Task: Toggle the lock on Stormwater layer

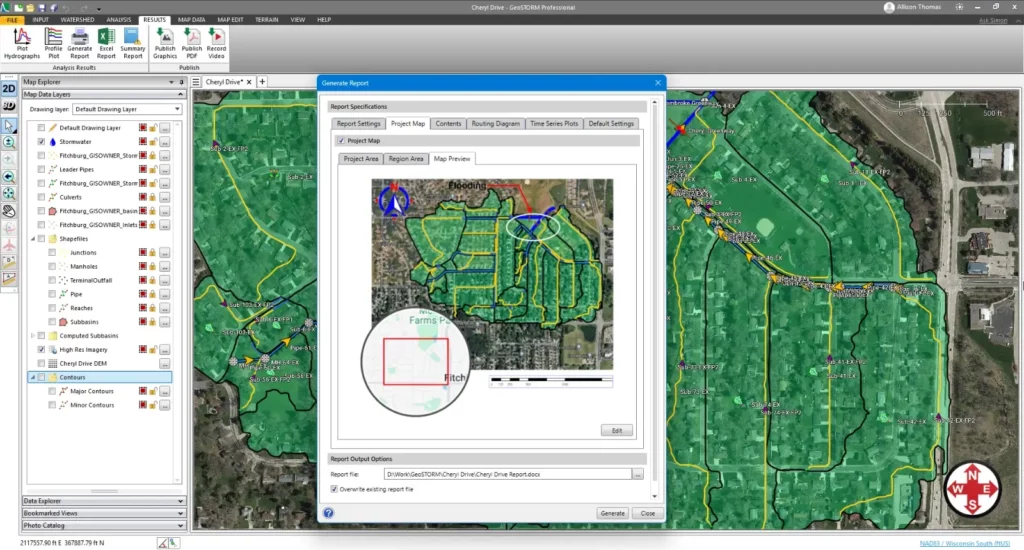Action: (152, 142)
